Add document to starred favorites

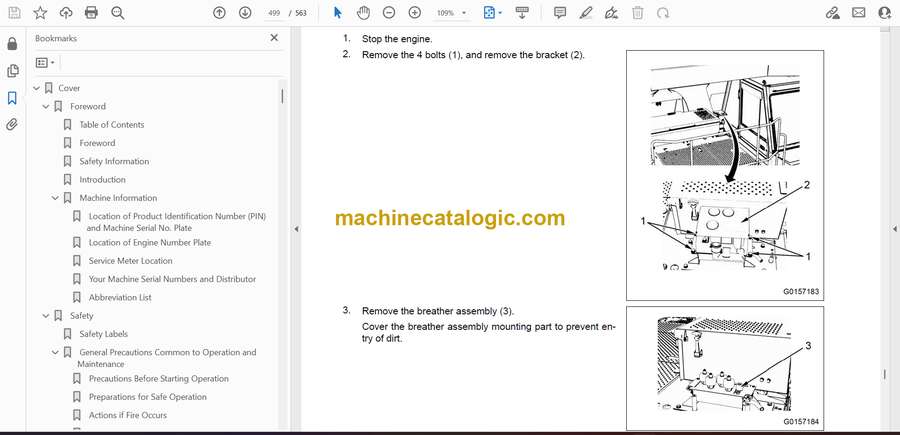coord(40,13)
